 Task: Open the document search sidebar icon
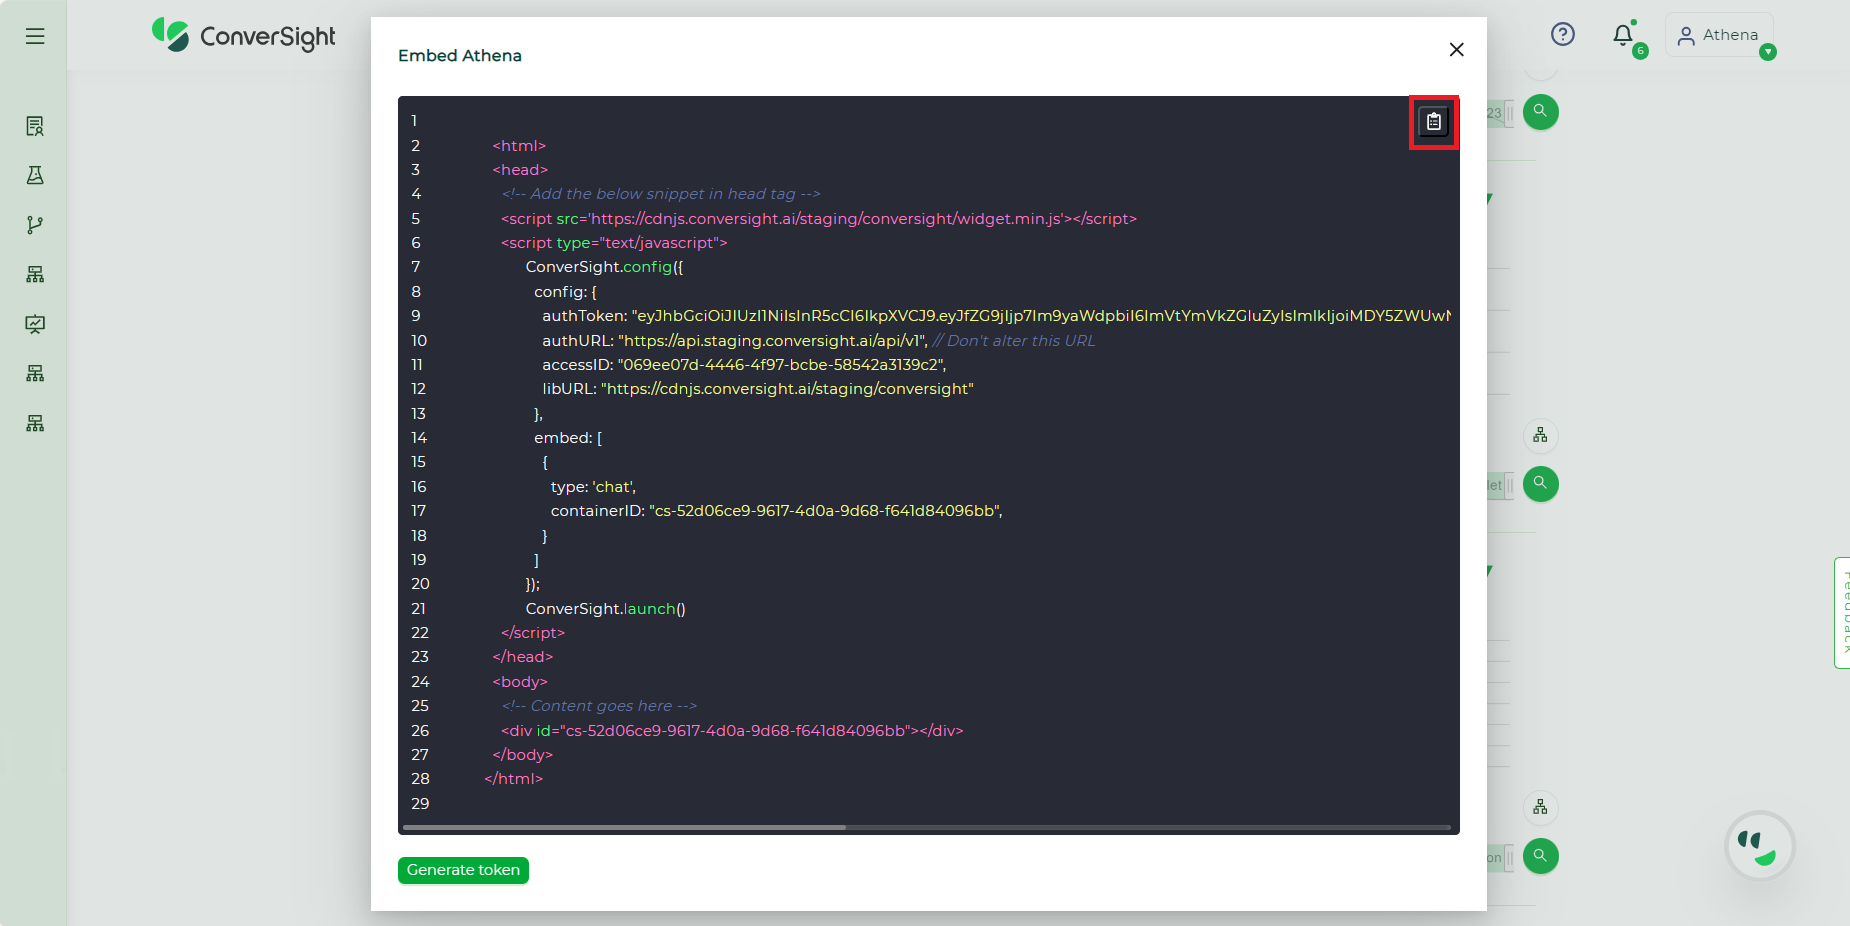tap(35, 126)
